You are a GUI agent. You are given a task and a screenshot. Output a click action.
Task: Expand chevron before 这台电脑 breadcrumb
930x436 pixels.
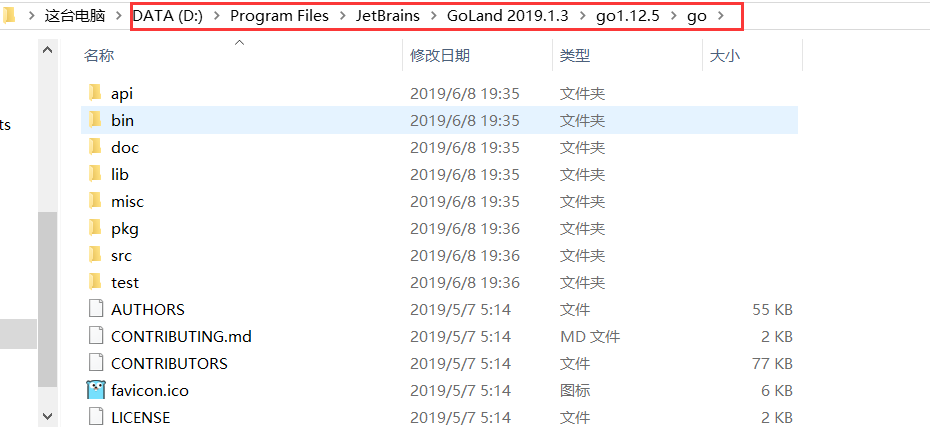(x=31, y=16)
